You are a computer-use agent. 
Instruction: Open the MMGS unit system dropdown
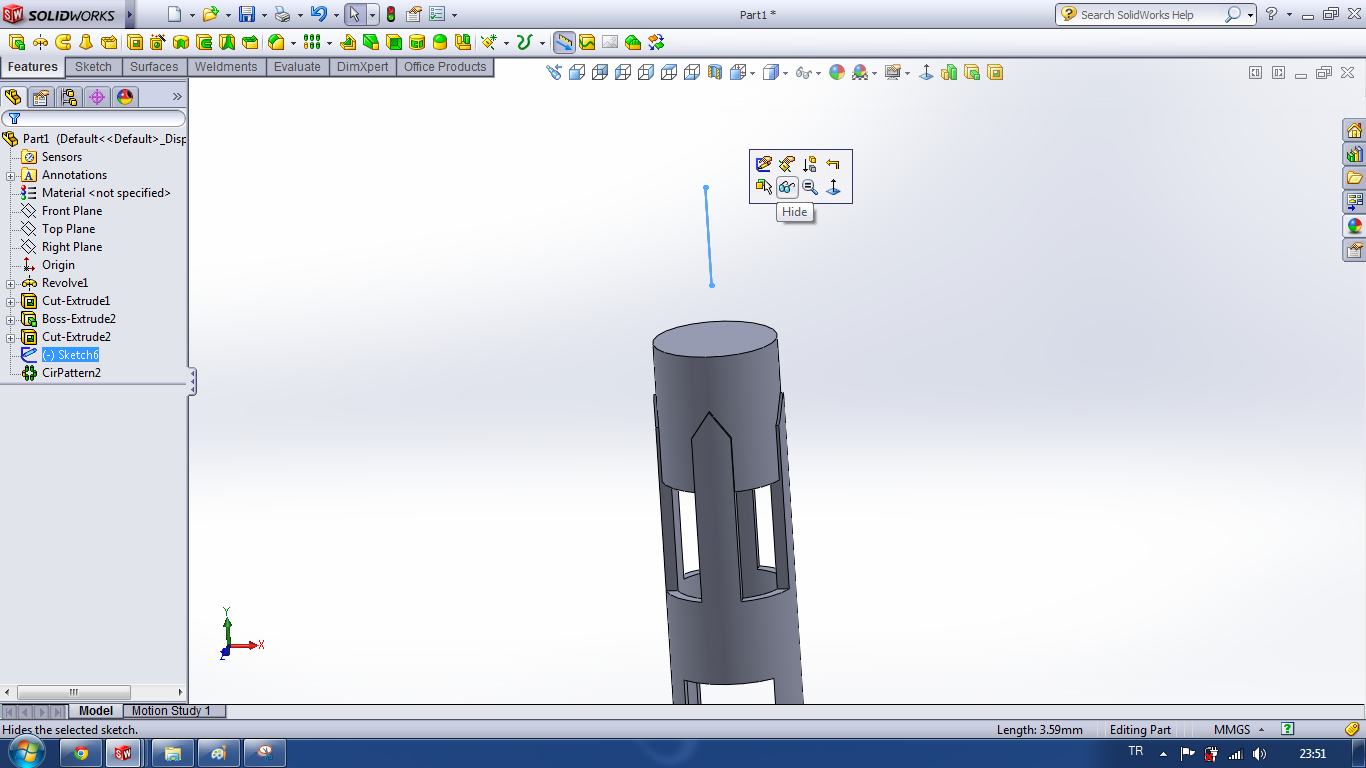click(x=1239, y=730)
